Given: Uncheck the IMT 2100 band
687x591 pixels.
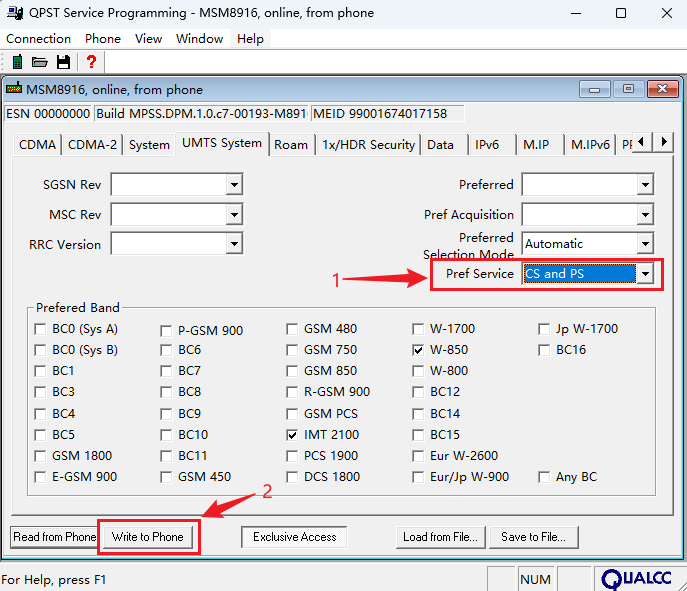Looking at the screenshot, I should (x=293, y=435).
